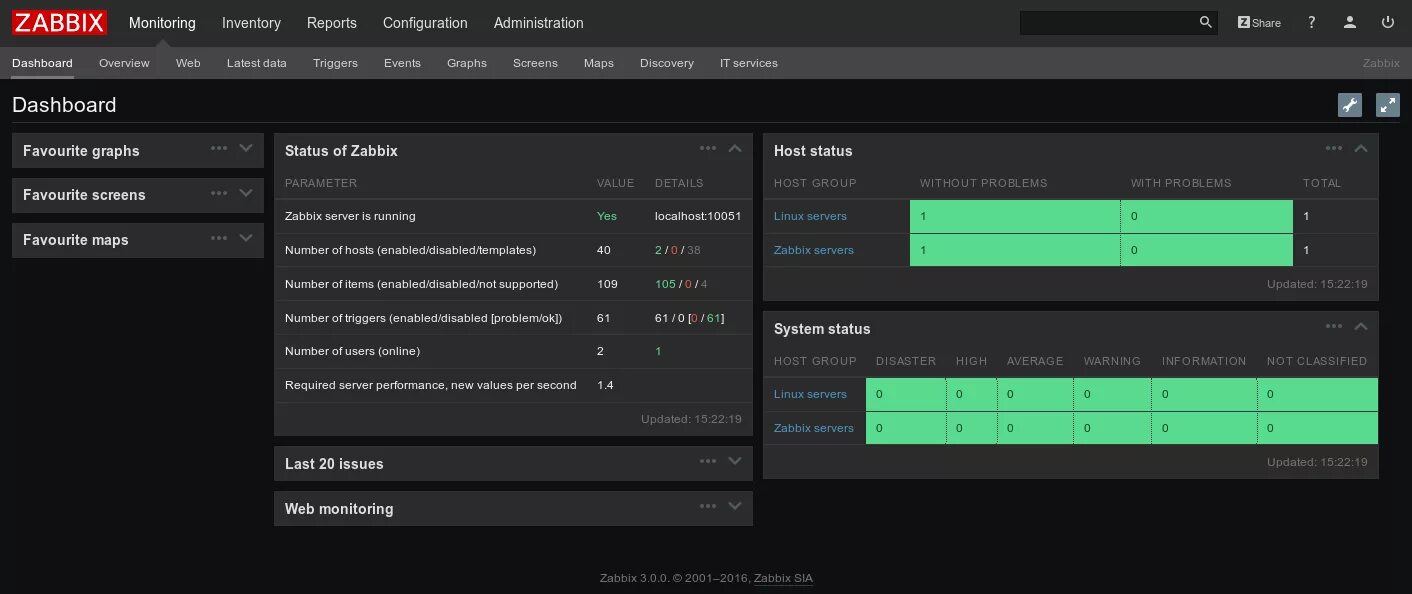The width and height of the screenshot is (1412, 594).
Task: Click the search magnifier icon
Action: (1205, 21)
